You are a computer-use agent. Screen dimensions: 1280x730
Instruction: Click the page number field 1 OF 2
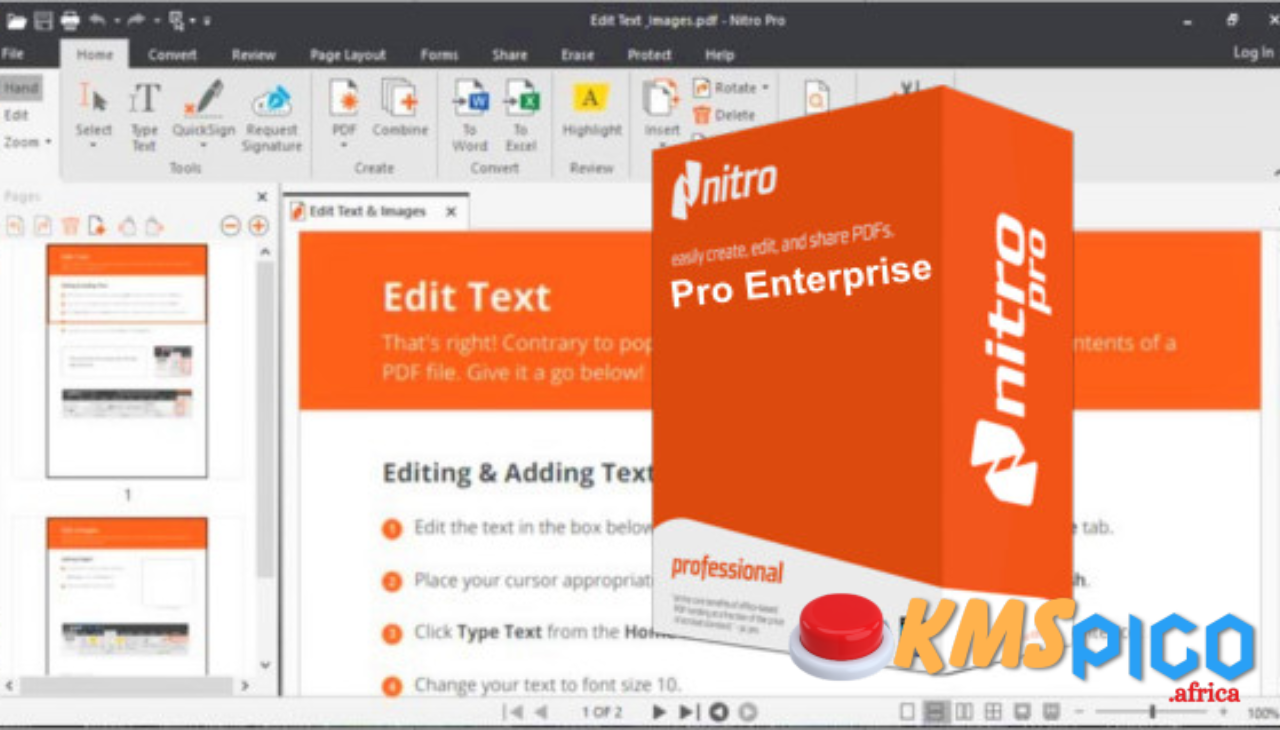pyautogui.click(x=602, y=712)
